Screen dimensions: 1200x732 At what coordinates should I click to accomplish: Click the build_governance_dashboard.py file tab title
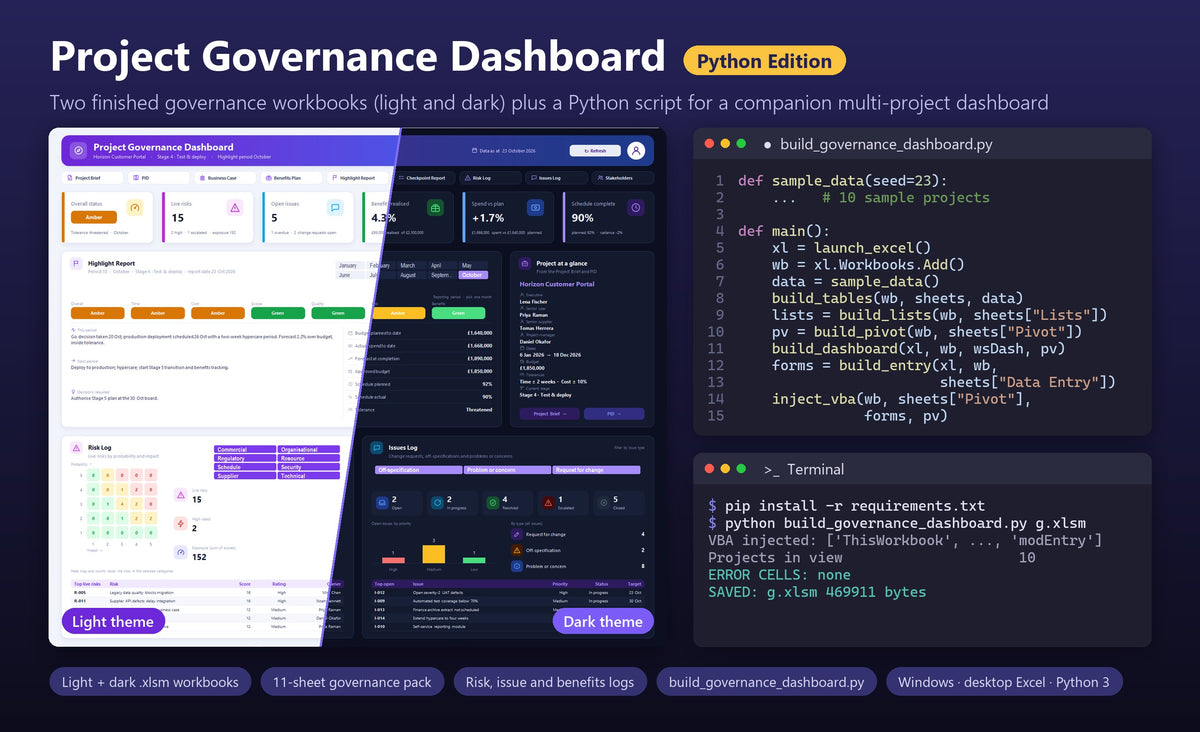[x=886, y=144]
